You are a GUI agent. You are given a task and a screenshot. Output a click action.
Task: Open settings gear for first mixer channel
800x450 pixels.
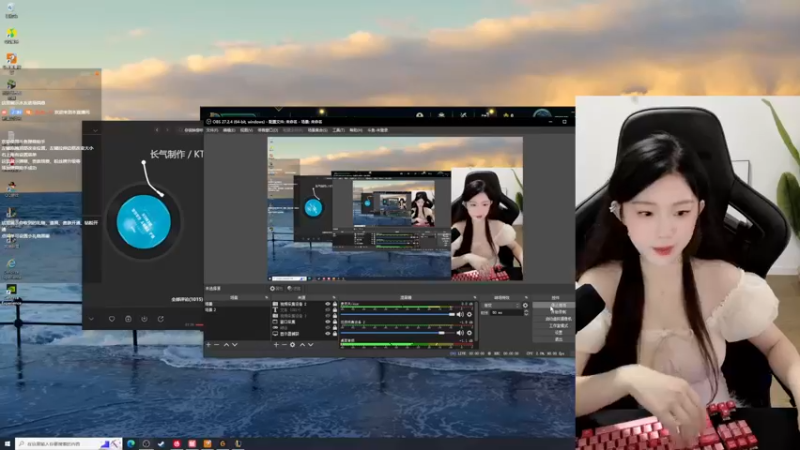[x=469, y=314]
